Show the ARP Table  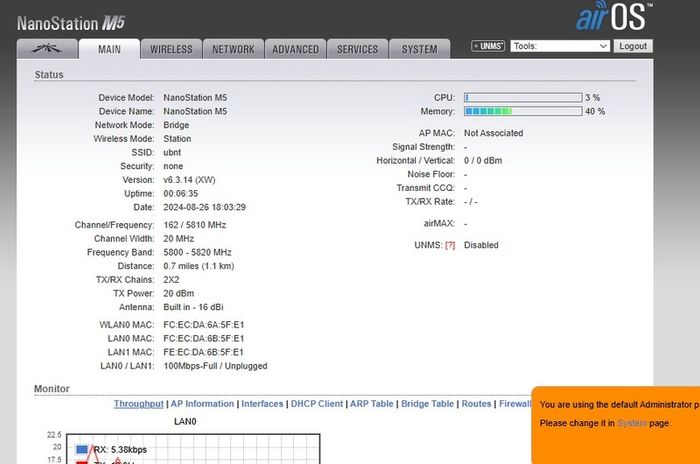point(371,404)
